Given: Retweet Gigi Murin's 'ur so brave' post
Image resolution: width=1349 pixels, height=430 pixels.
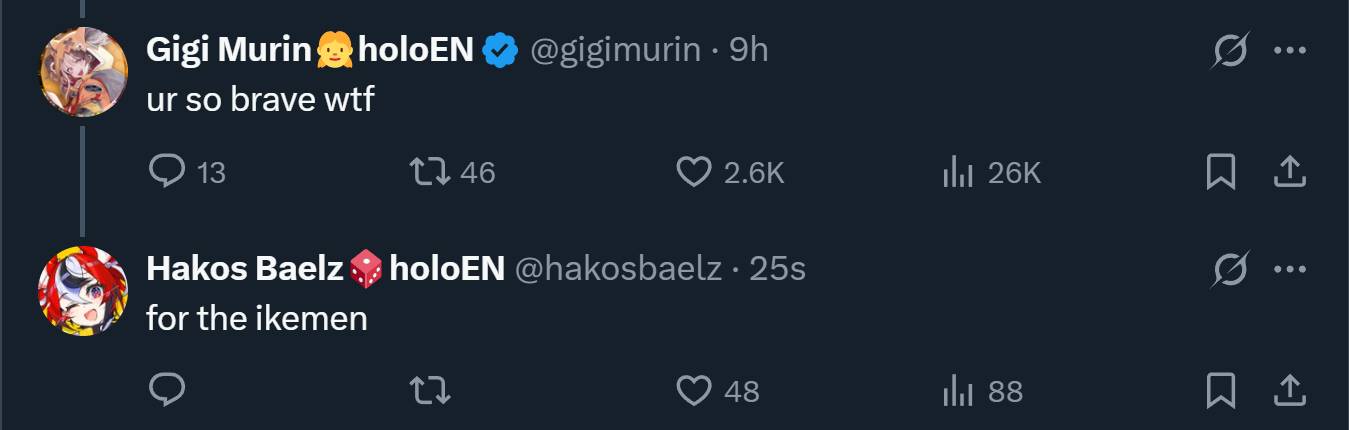Looking at the screenshot, I should click(431, 172).
